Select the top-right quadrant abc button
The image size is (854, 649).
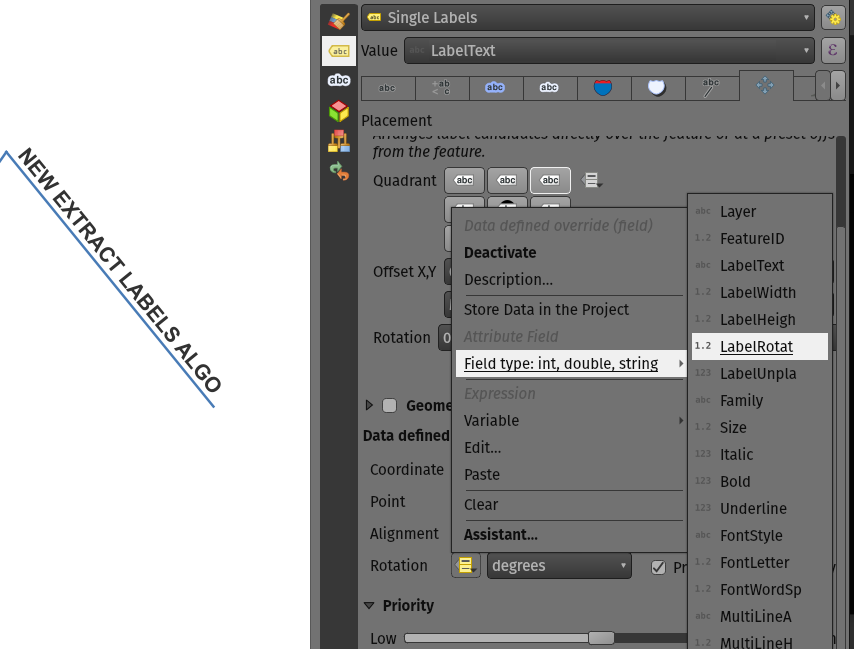[550, 180]
